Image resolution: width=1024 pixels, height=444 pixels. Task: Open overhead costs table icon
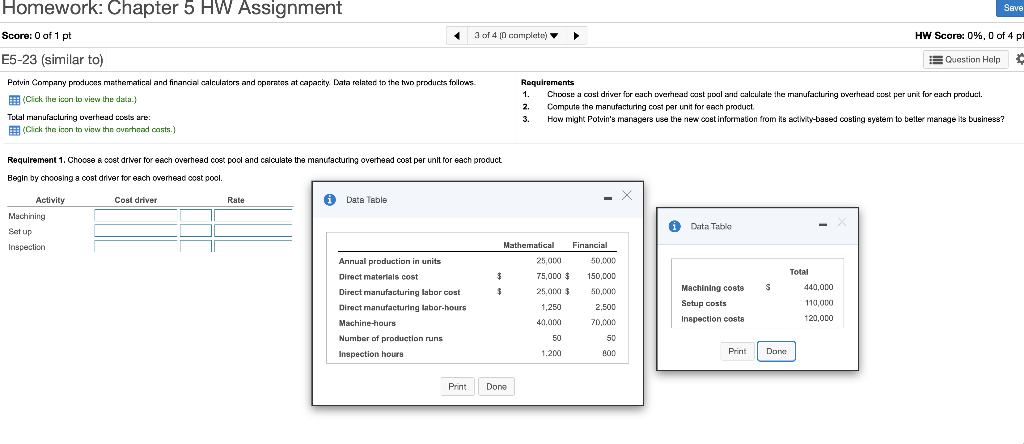14,130
